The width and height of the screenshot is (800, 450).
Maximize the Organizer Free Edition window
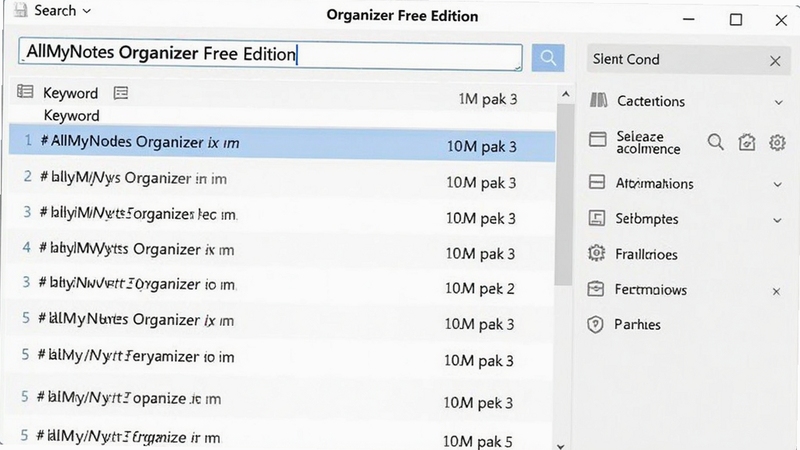point(736,19)
